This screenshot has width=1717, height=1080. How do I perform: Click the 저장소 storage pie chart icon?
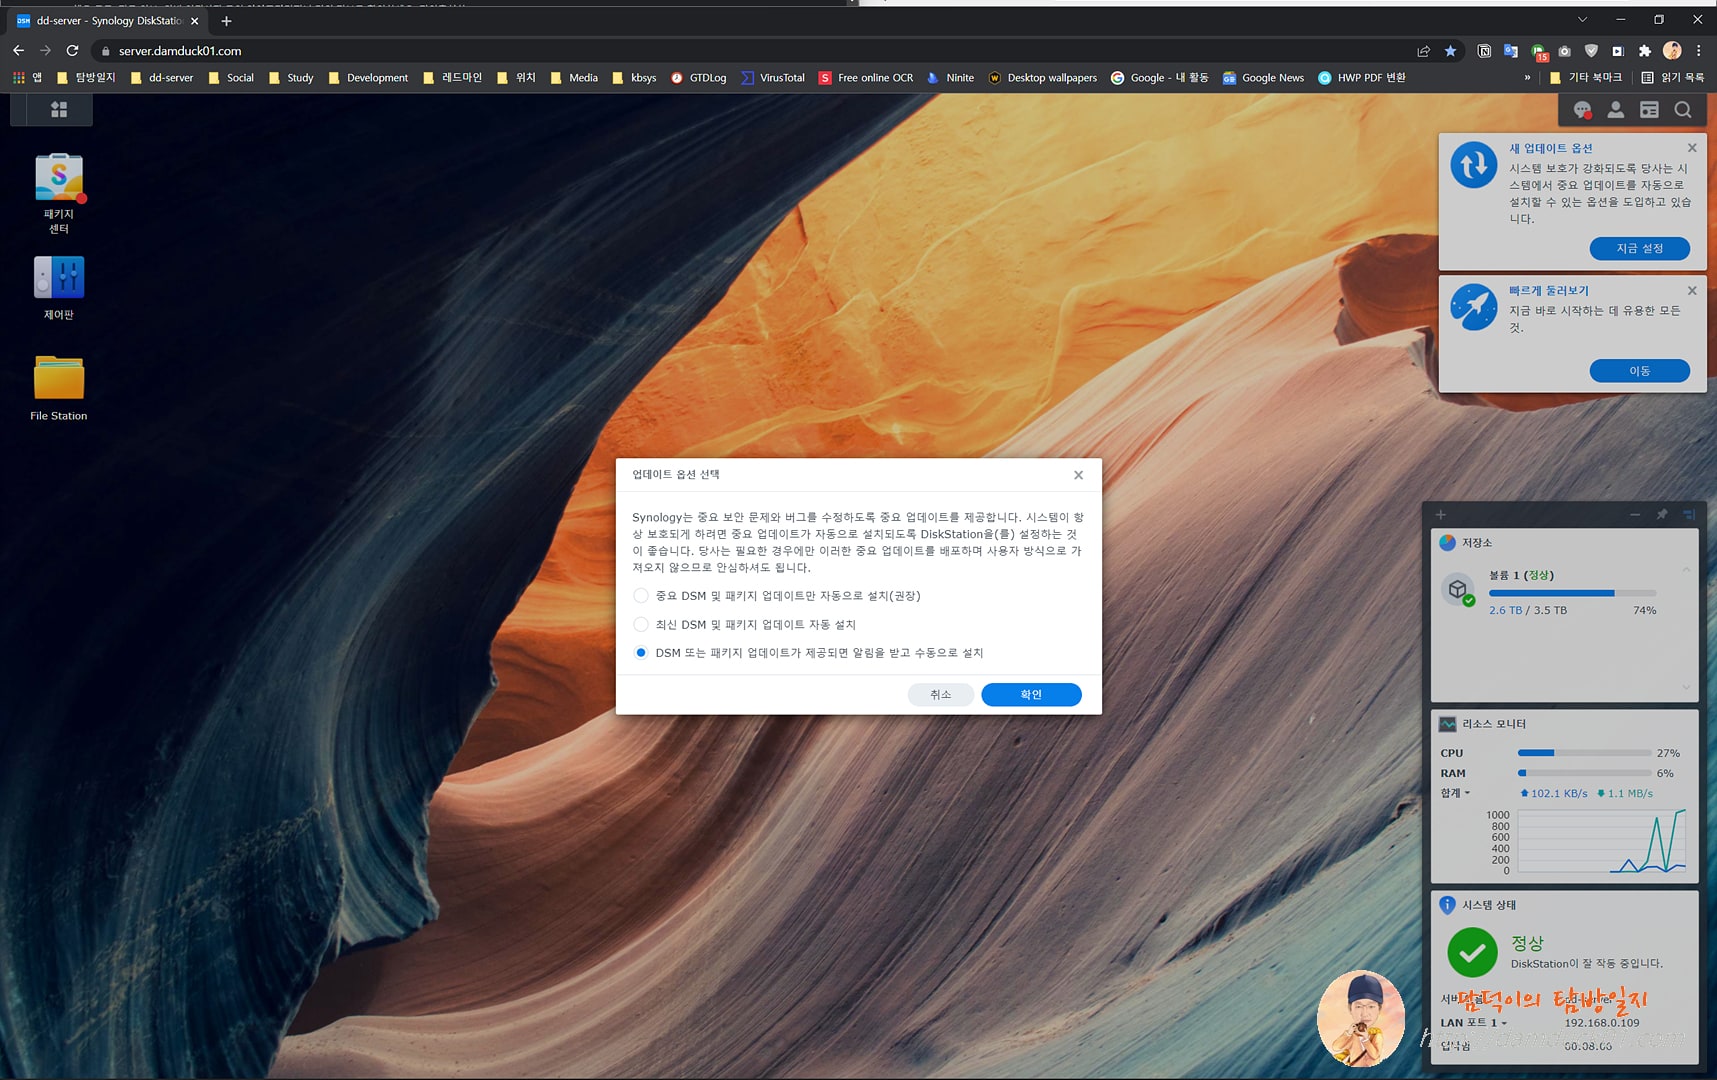pos(1447,542)
